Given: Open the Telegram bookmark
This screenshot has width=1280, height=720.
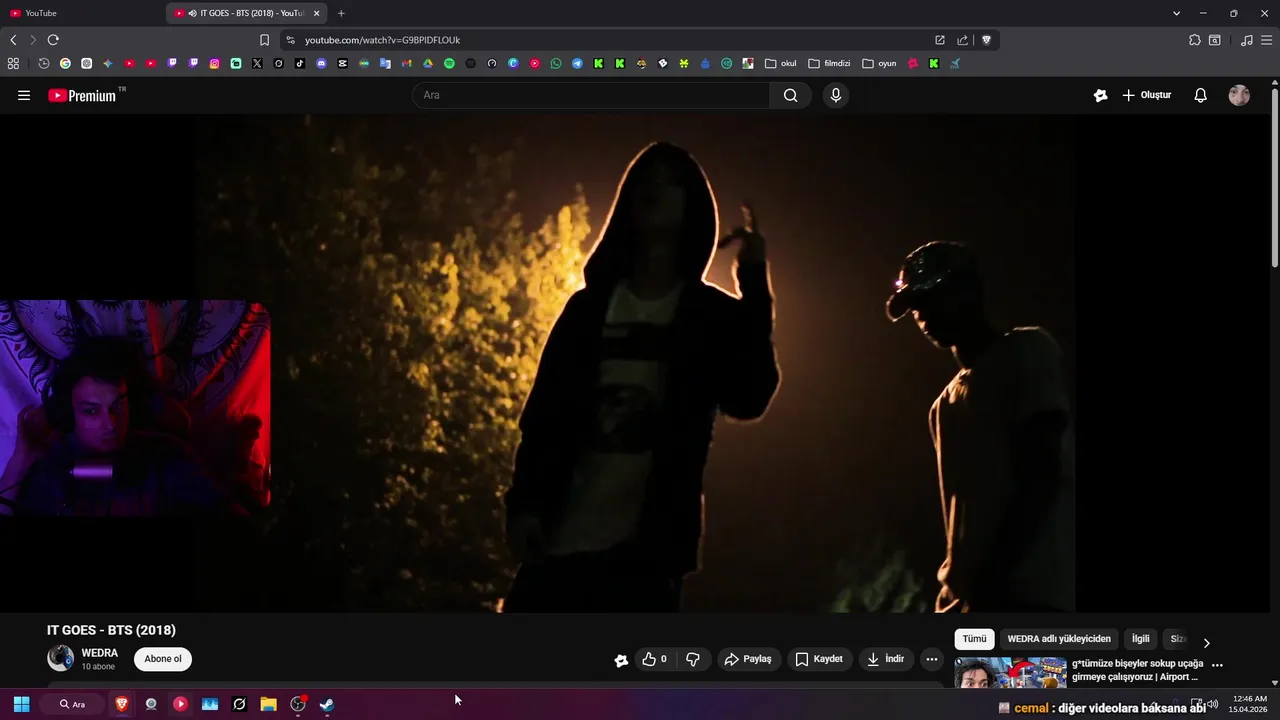Looking at the screenshot, I should pos(577,63).
